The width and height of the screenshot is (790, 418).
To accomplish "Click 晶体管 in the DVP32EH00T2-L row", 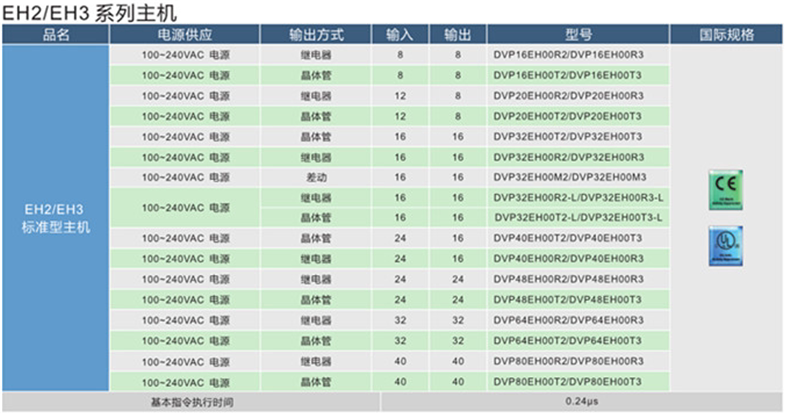I will pyautogui.click(x=316, y=218).
